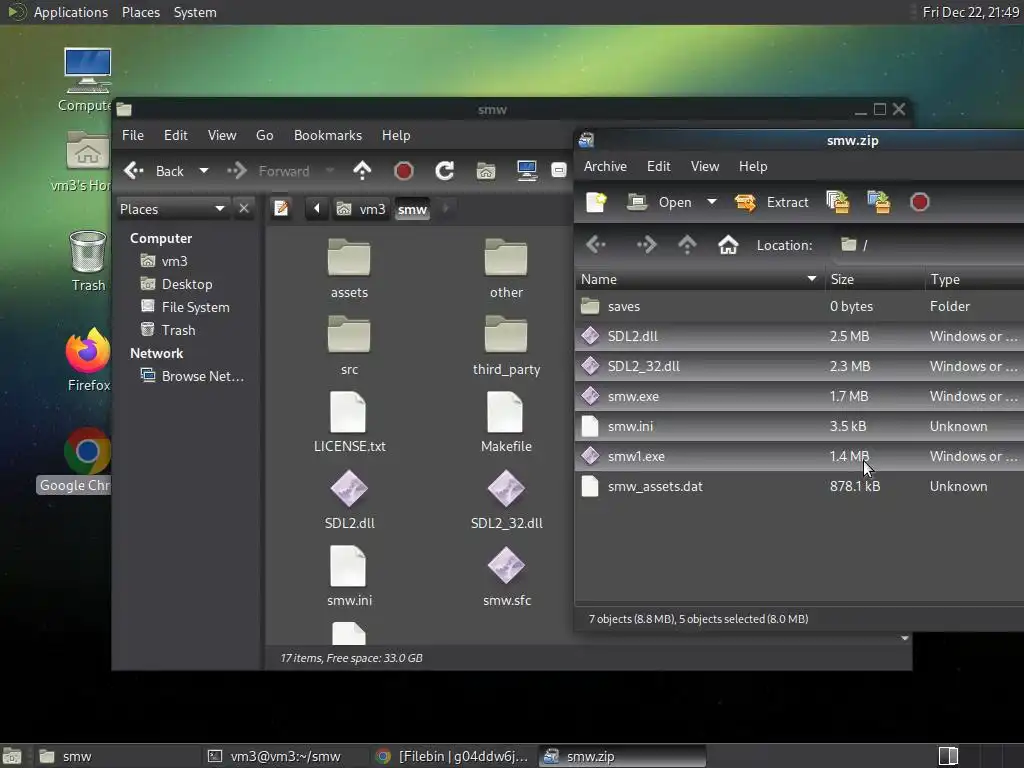Image resolution: width=1024 pixels, height=768 pixels.
Task: Open the File menu in file manager
Action: (x=133, y=135)
